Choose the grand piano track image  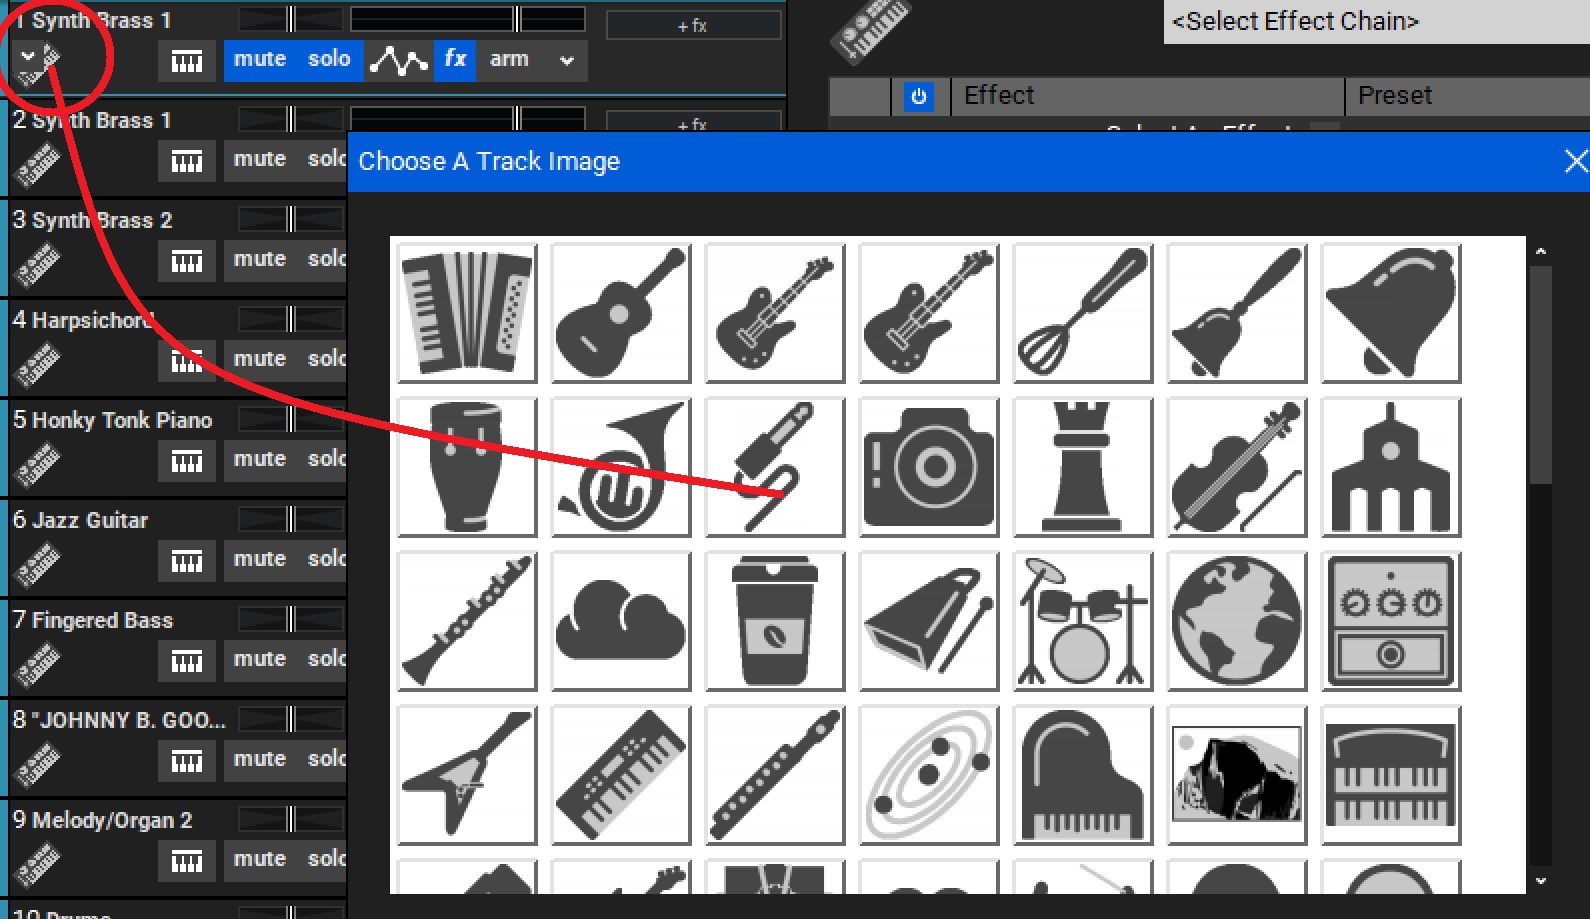pos(1082,775)
